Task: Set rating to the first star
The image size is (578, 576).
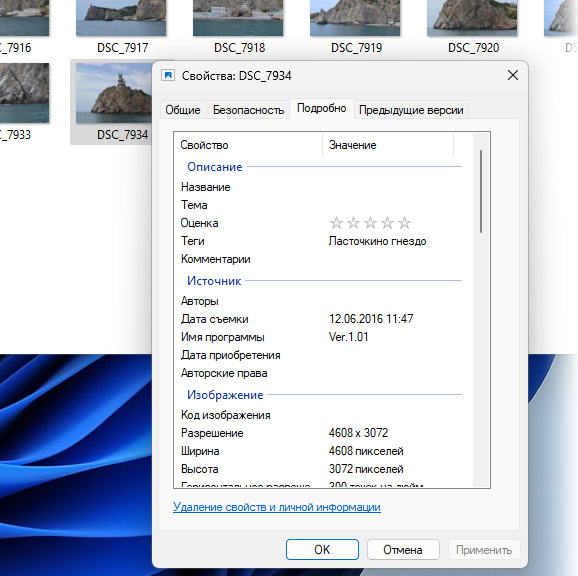Action: click(336, 223)
